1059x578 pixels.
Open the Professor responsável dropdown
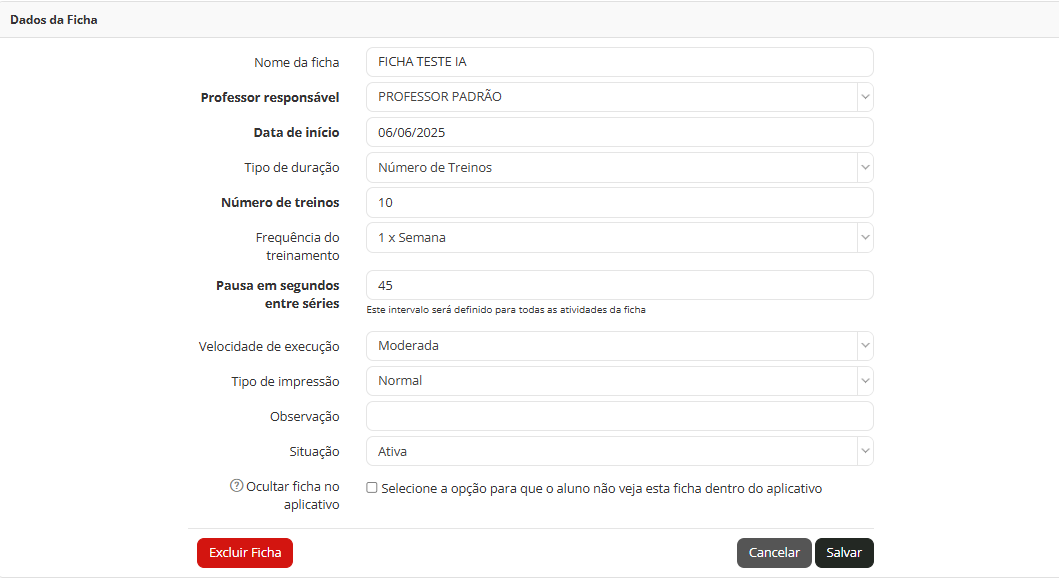[619, 97]
